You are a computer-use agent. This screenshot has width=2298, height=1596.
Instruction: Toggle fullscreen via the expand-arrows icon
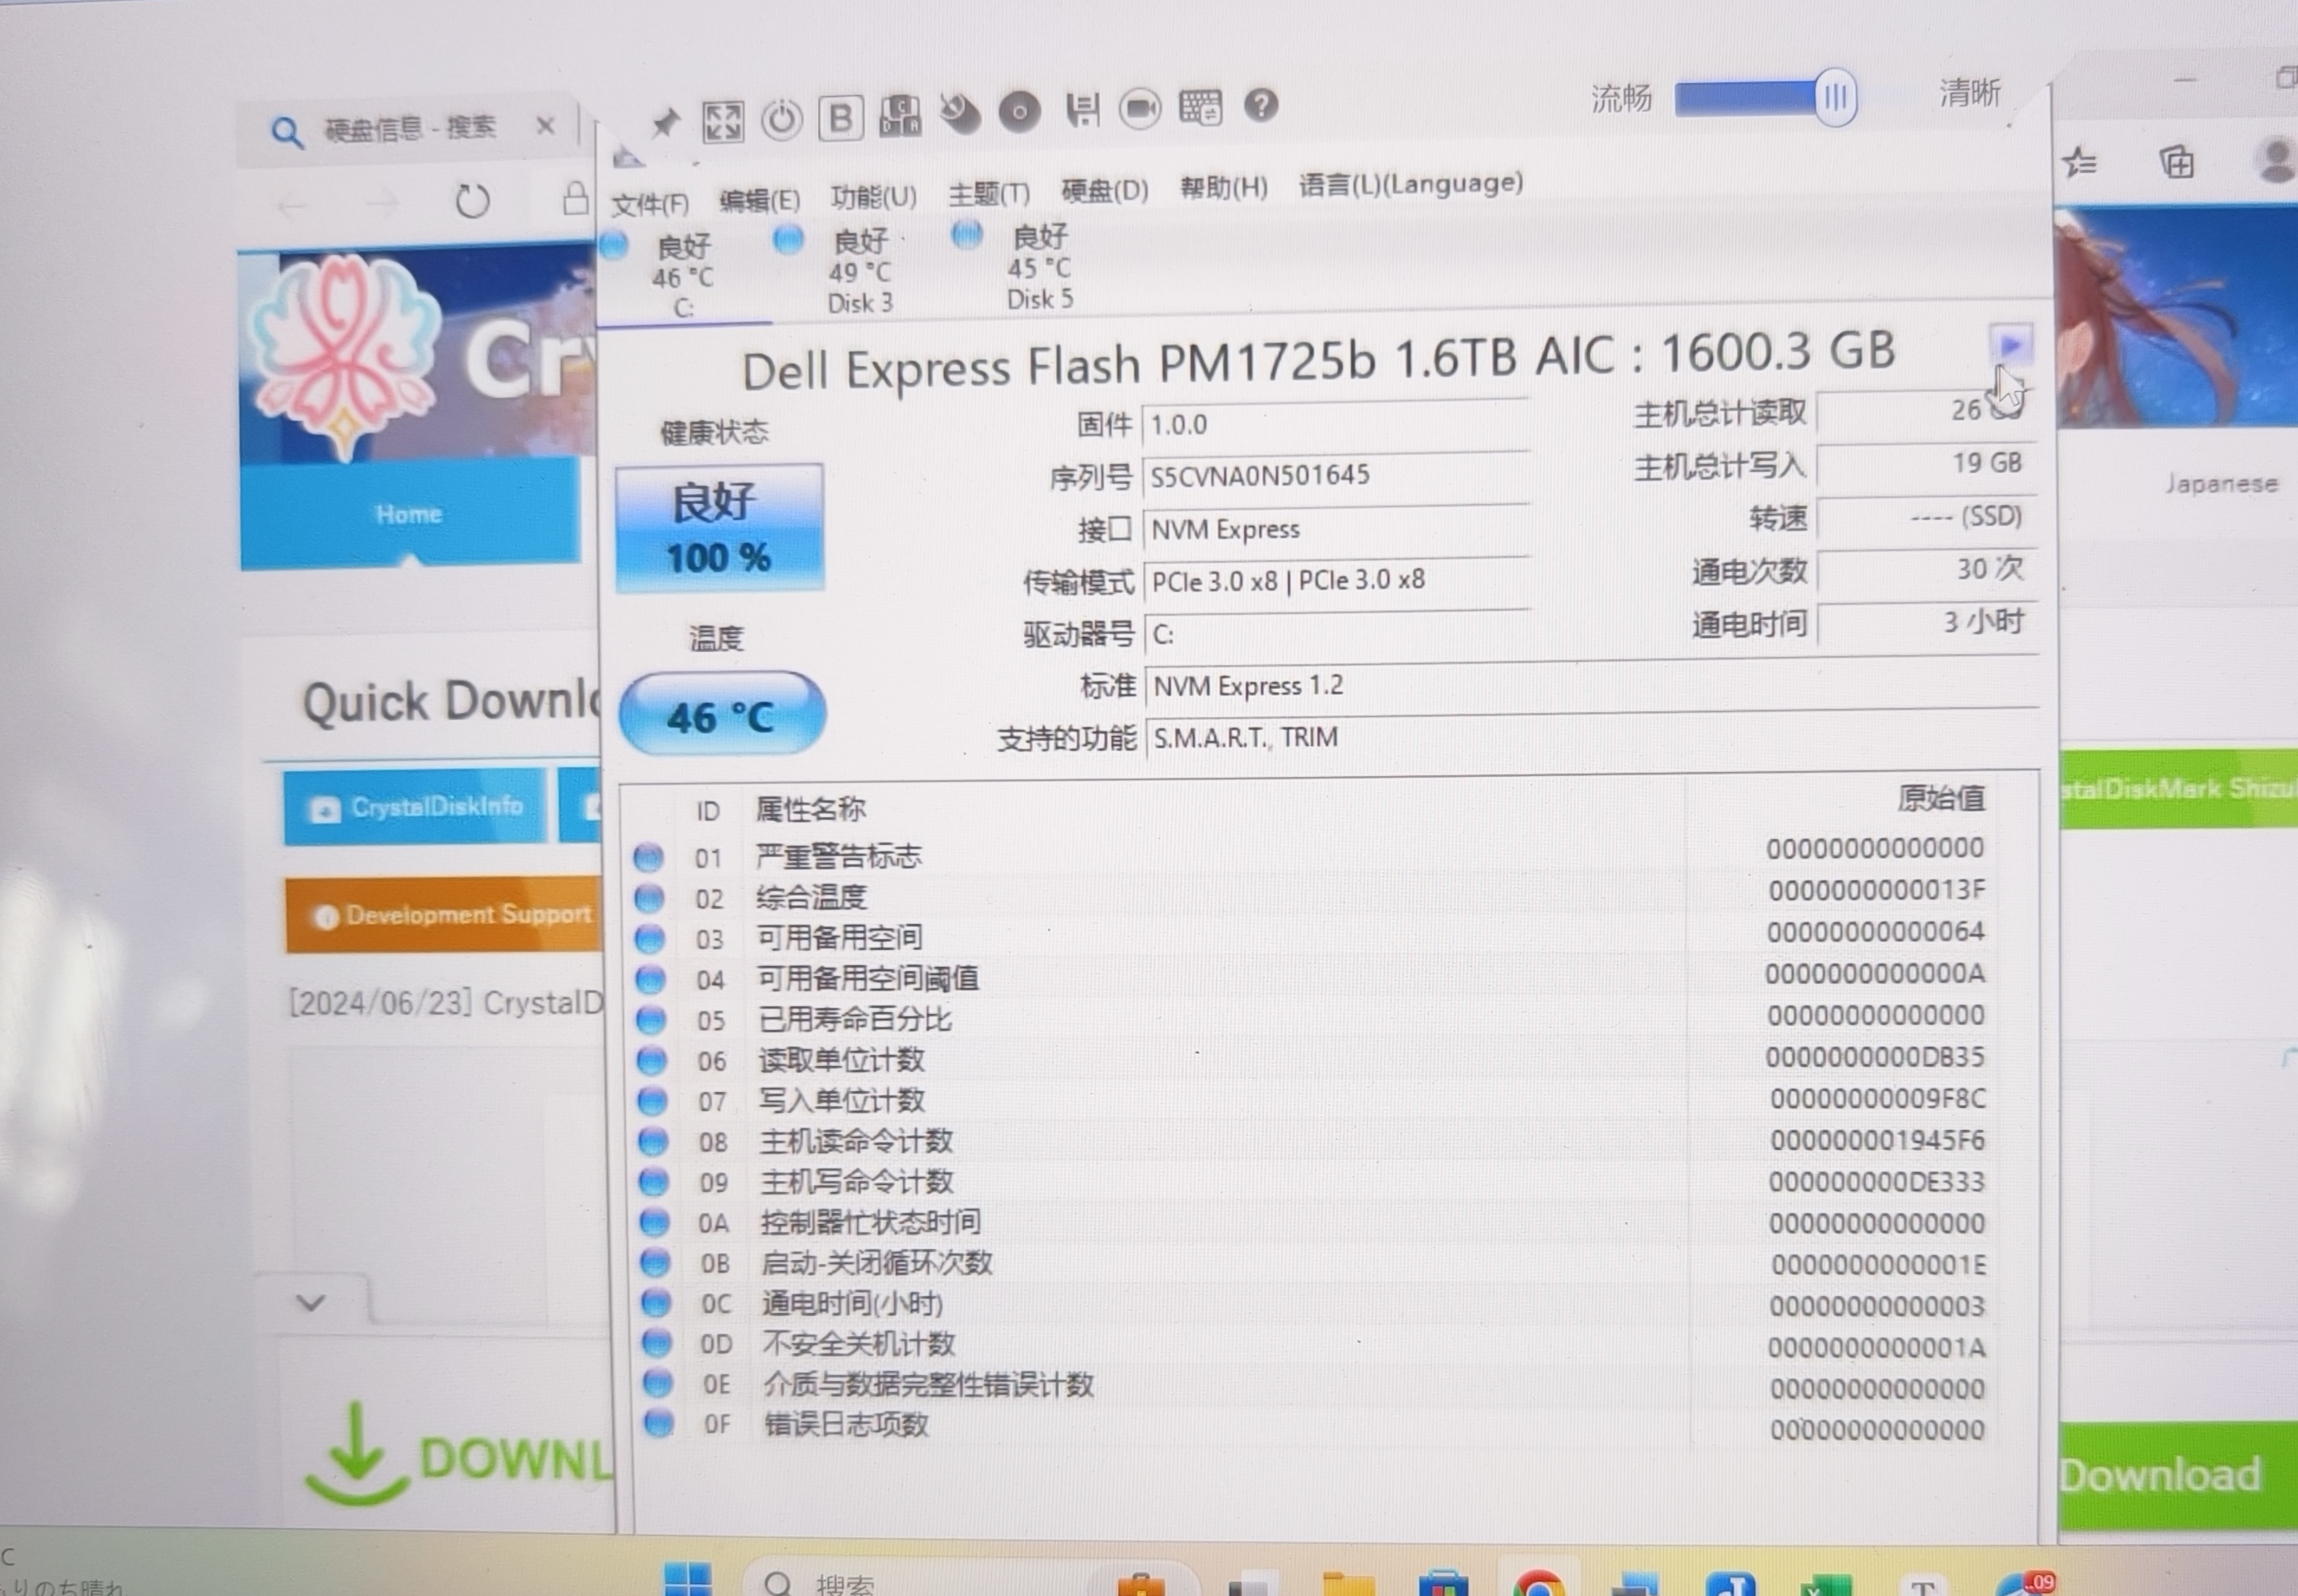pos(723,121)
